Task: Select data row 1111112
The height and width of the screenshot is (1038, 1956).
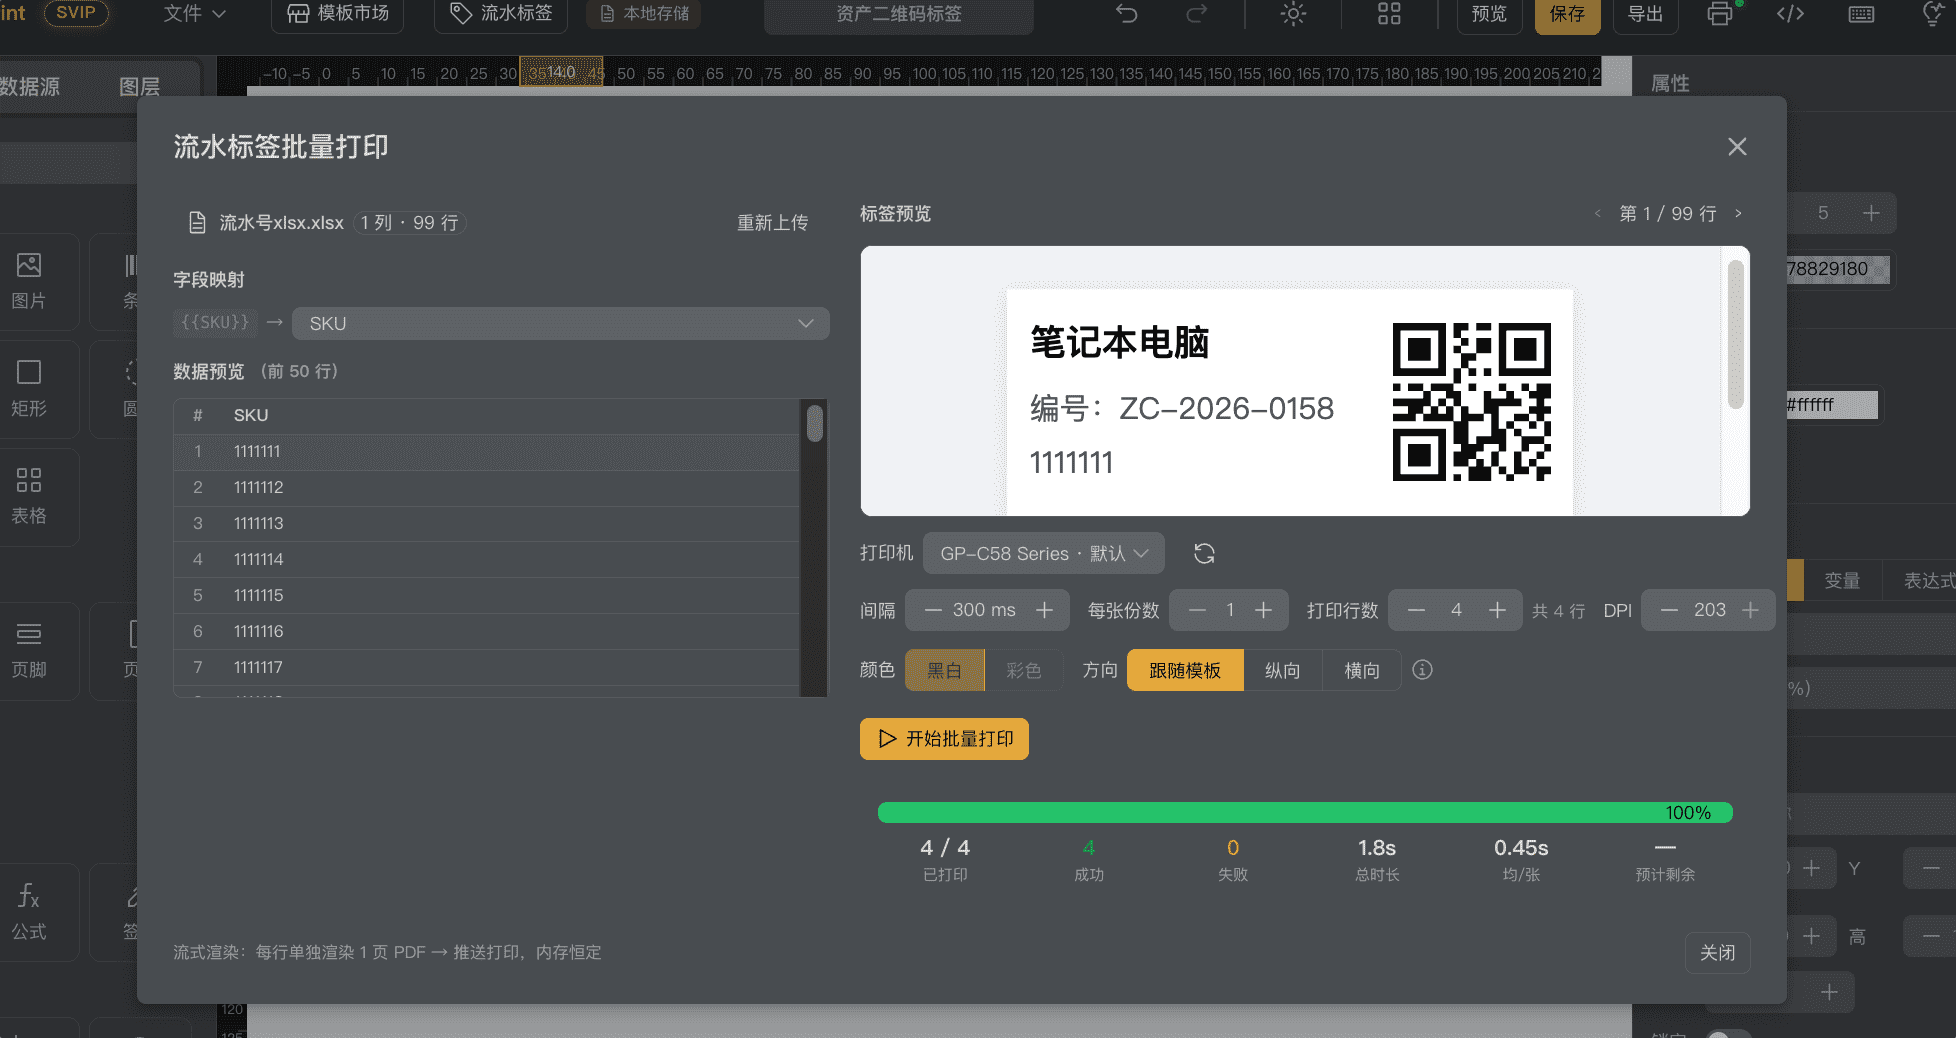Action: pyautogui.click(x=487, y=488)
